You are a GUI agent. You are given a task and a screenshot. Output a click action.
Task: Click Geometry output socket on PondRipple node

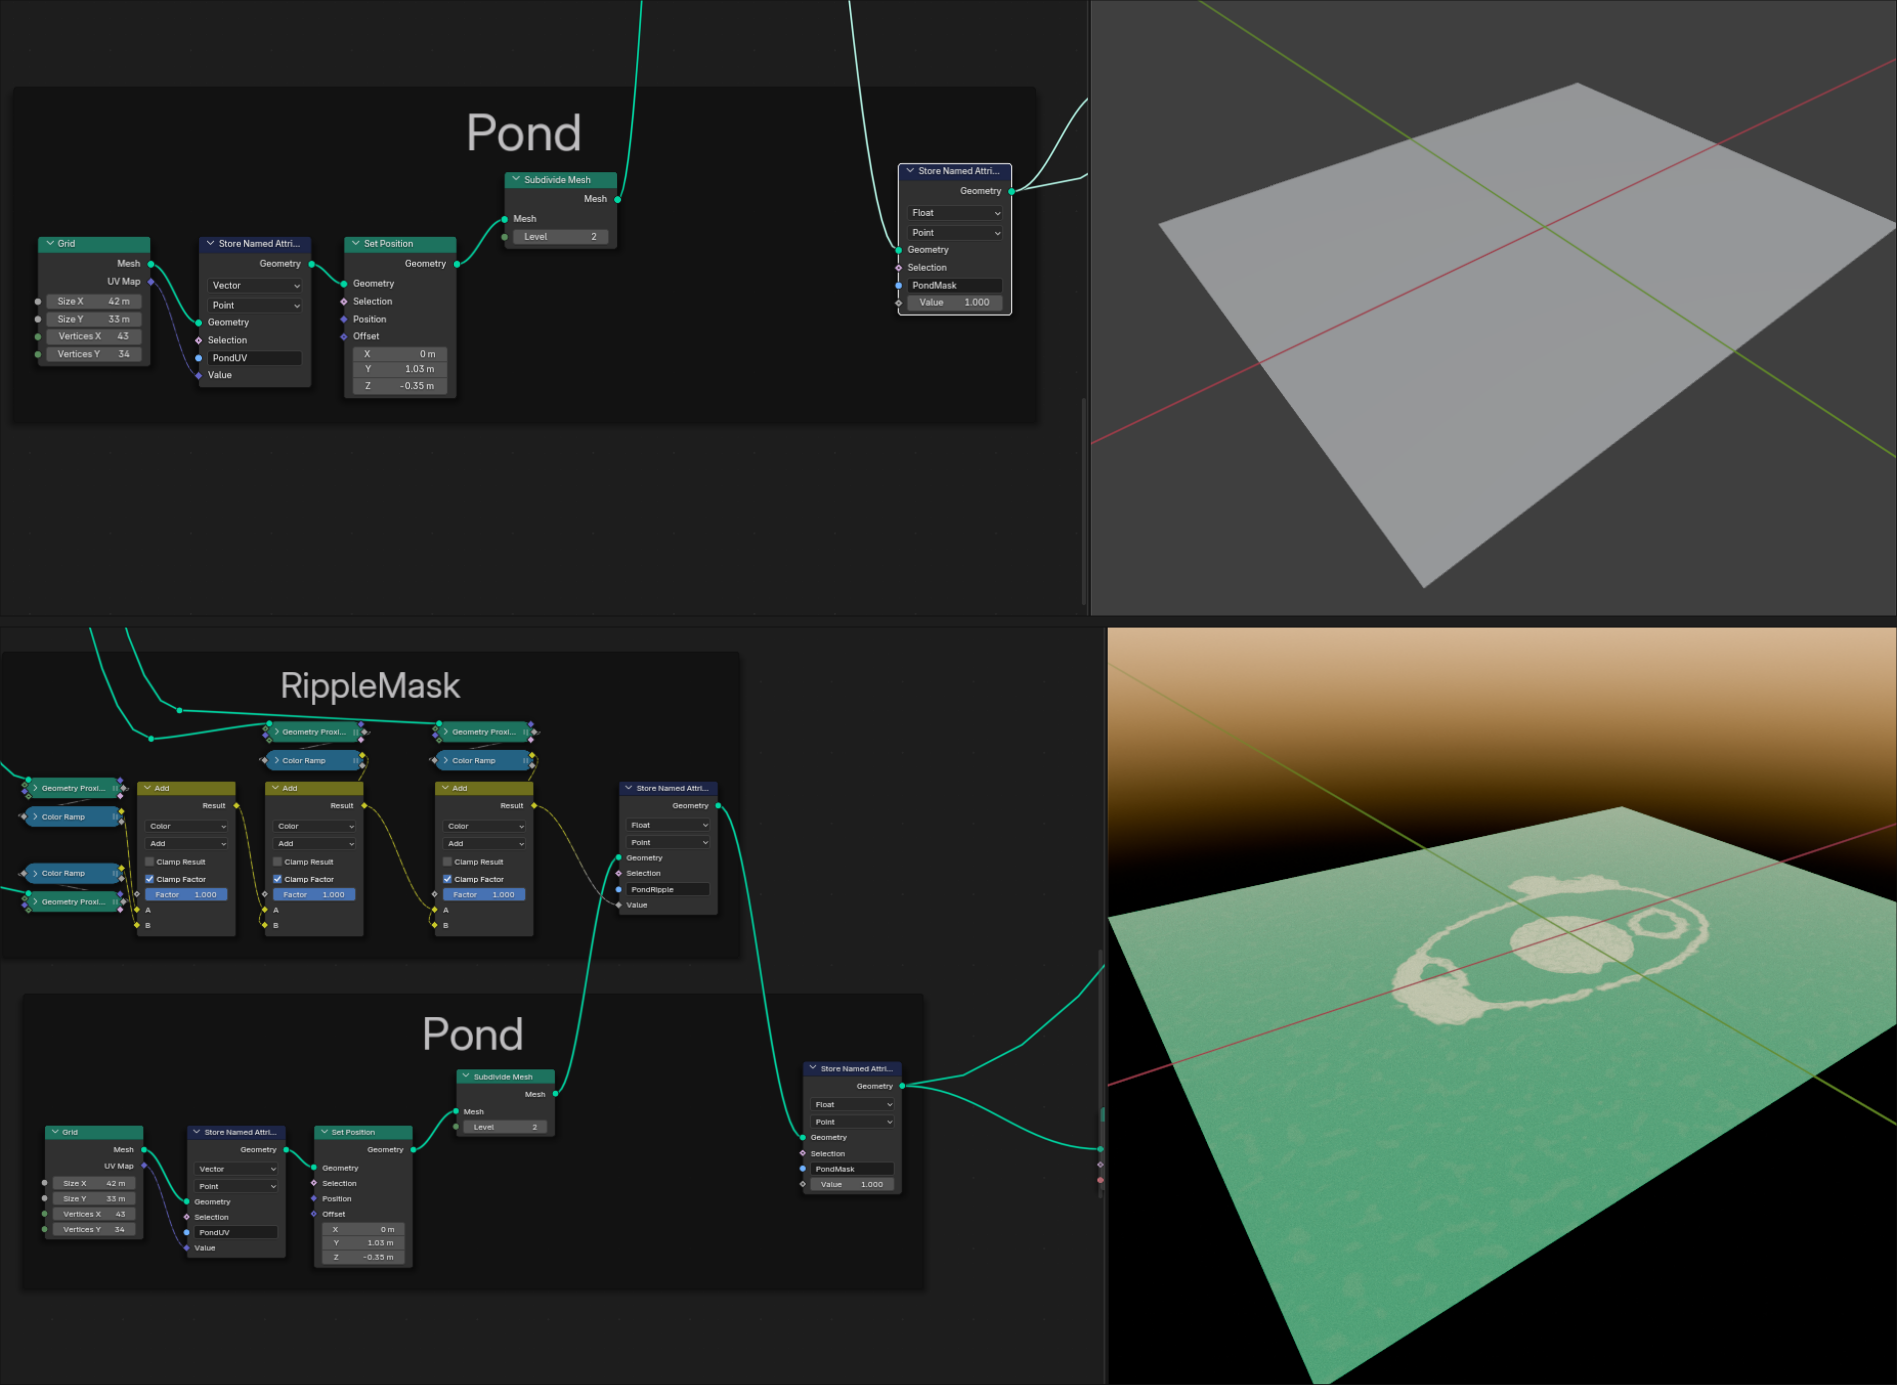pyautogui.click(x=718, y=805)
